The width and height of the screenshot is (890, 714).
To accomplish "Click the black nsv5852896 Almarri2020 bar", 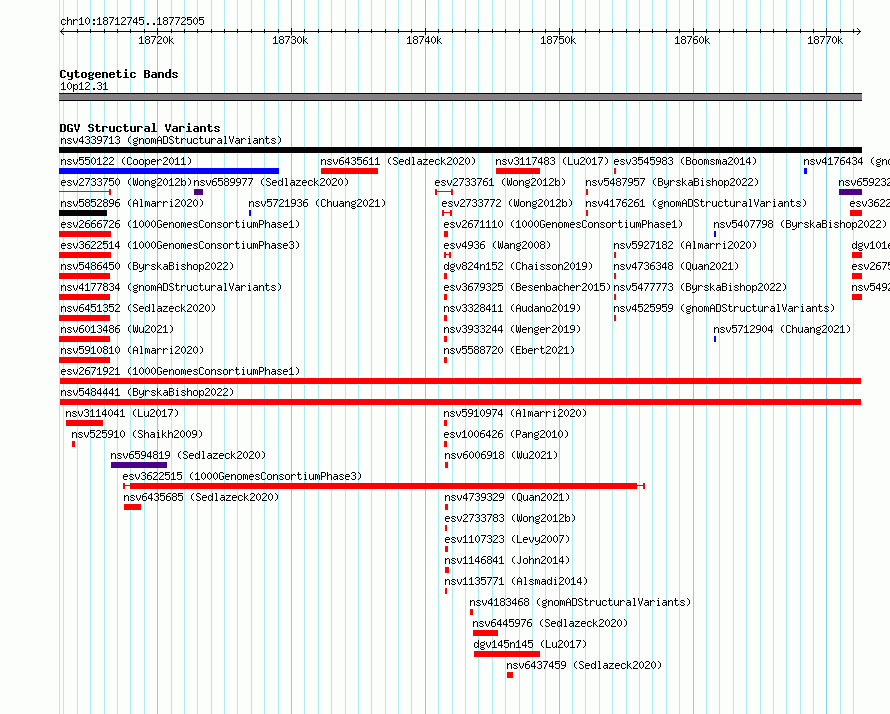I will (x=83, y=213).
